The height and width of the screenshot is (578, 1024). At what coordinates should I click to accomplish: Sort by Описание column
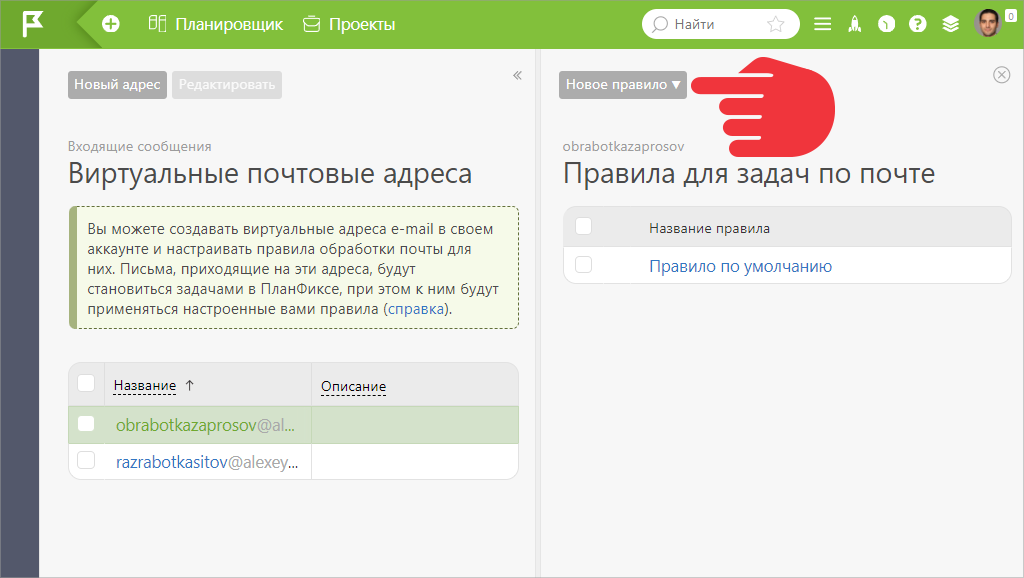pos(353,387)
